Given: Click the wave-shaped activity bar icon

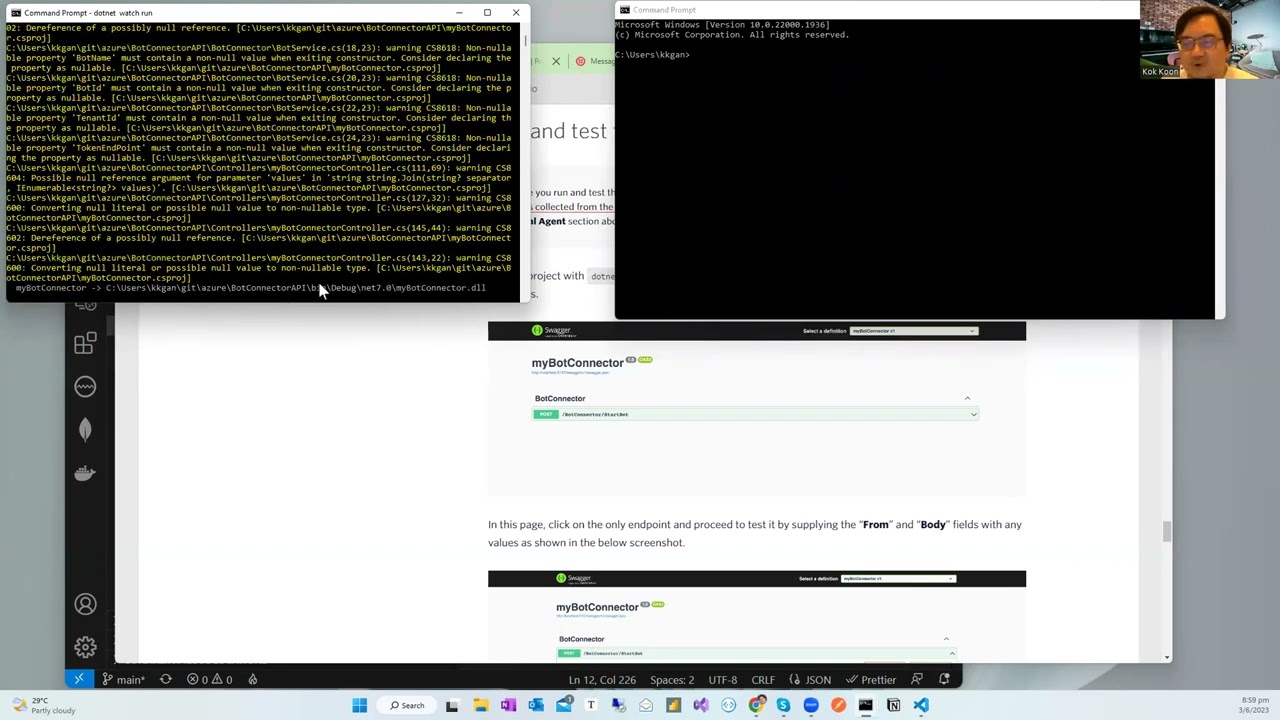Looking at the screenshot, I should [85, 386].
